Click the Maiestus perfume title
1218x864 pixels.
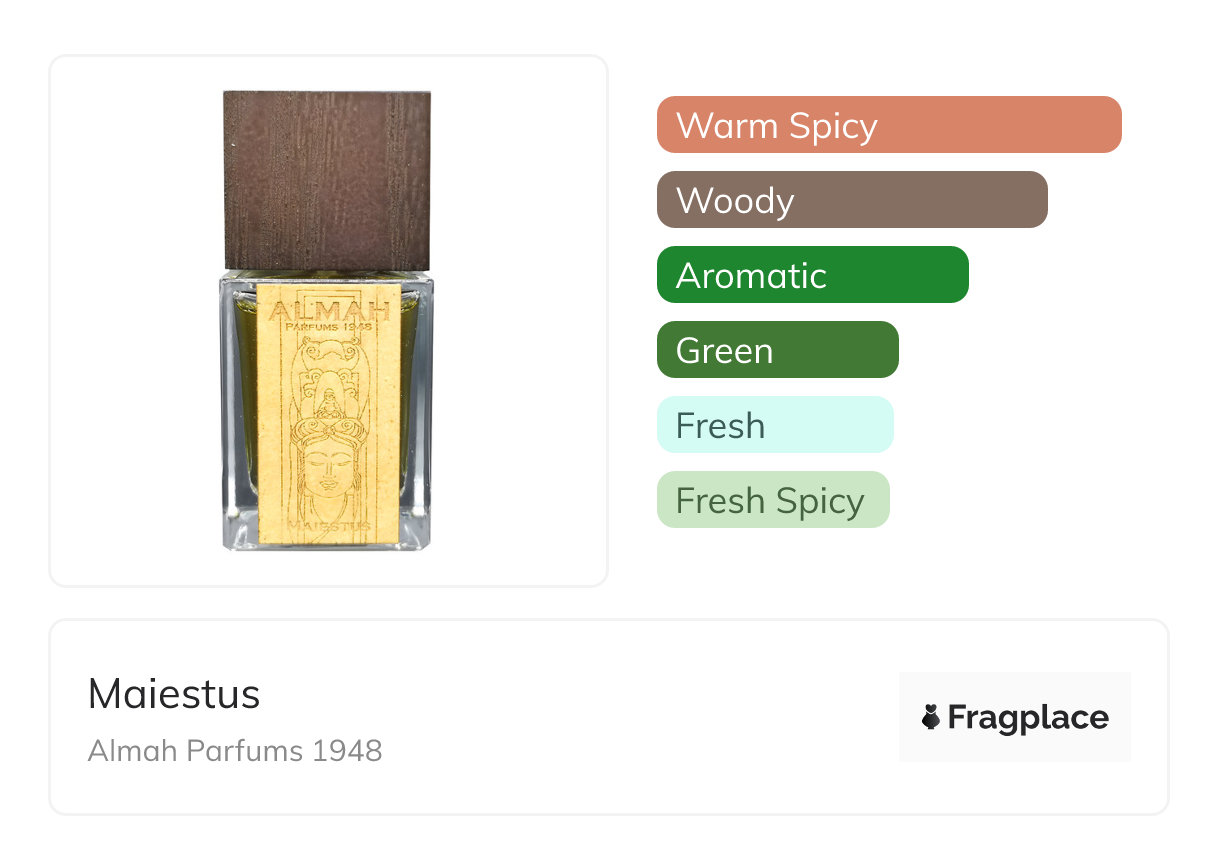pyautogui.click(x=174, y=694)
